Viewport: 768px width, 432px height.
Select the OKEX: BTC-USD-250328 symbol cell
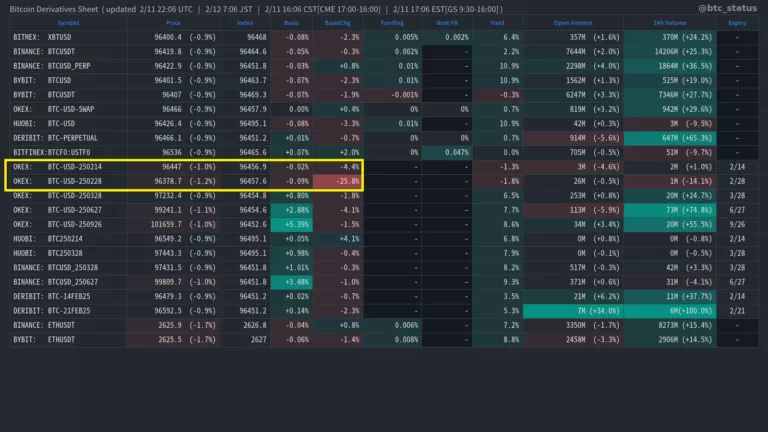(68, 195)
